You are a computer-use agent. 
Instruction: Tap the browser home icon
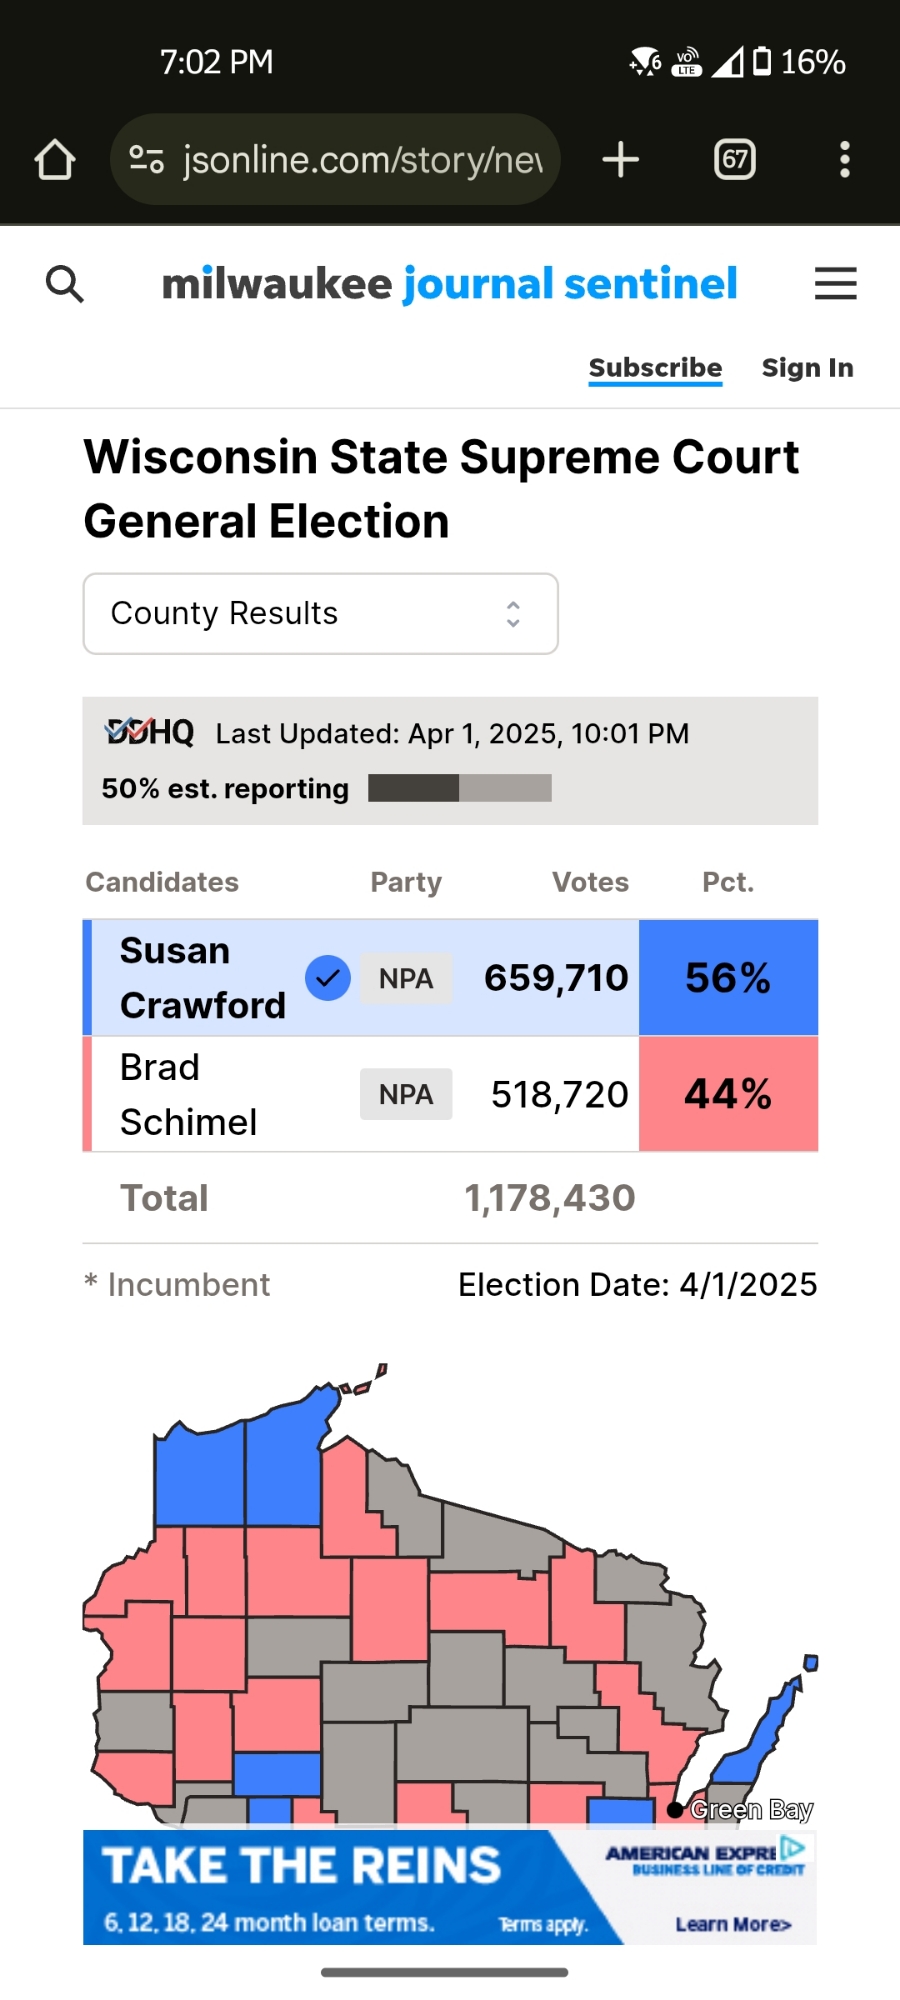click(x=55, y=160)
